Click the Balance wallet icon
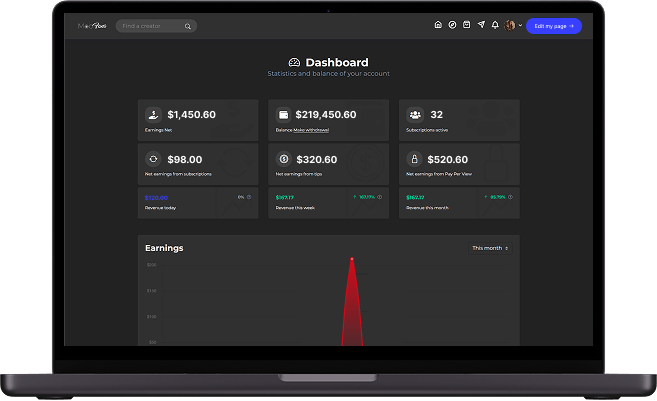Screen dimensions: 657x401 284,114
